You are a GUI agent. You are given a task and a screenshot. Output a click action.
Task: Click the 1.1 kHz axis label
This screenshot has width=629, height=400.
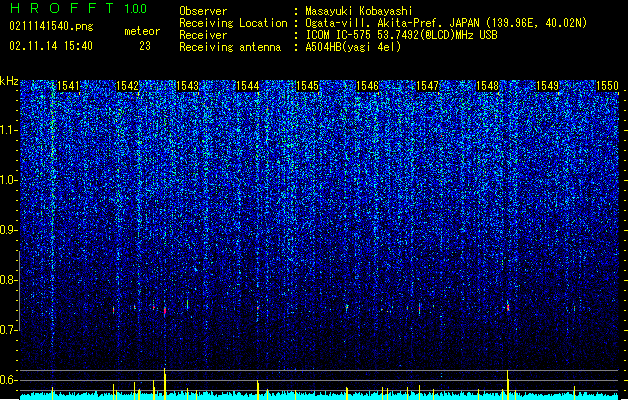coord(8,130)
